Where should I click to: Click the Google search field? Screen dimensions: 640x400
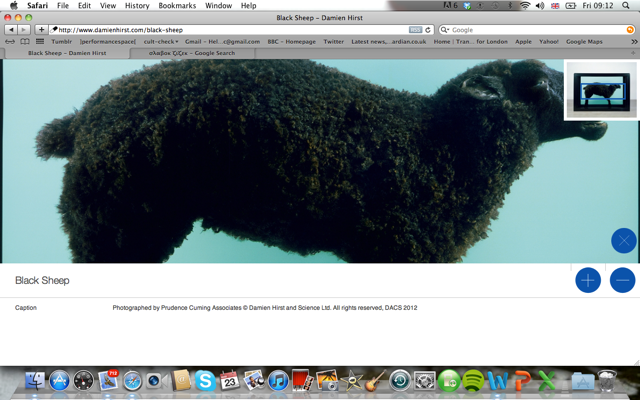point(537,30)
